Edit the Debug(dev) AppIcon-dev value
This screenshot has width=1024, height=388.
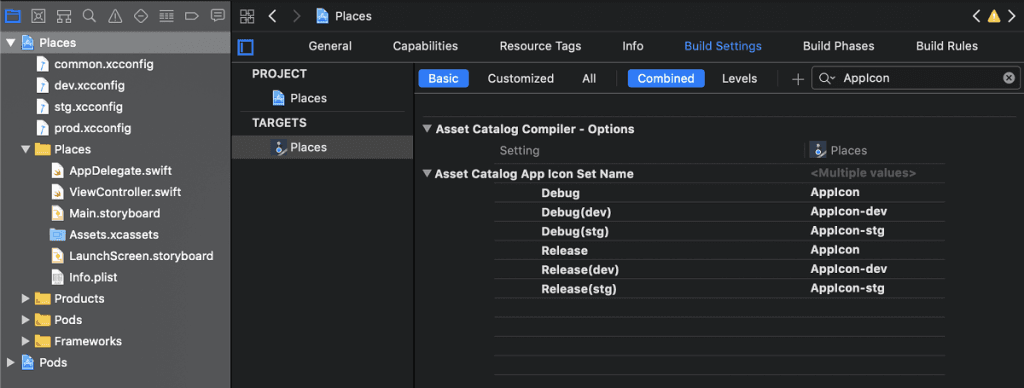click(x=848, y=212)
